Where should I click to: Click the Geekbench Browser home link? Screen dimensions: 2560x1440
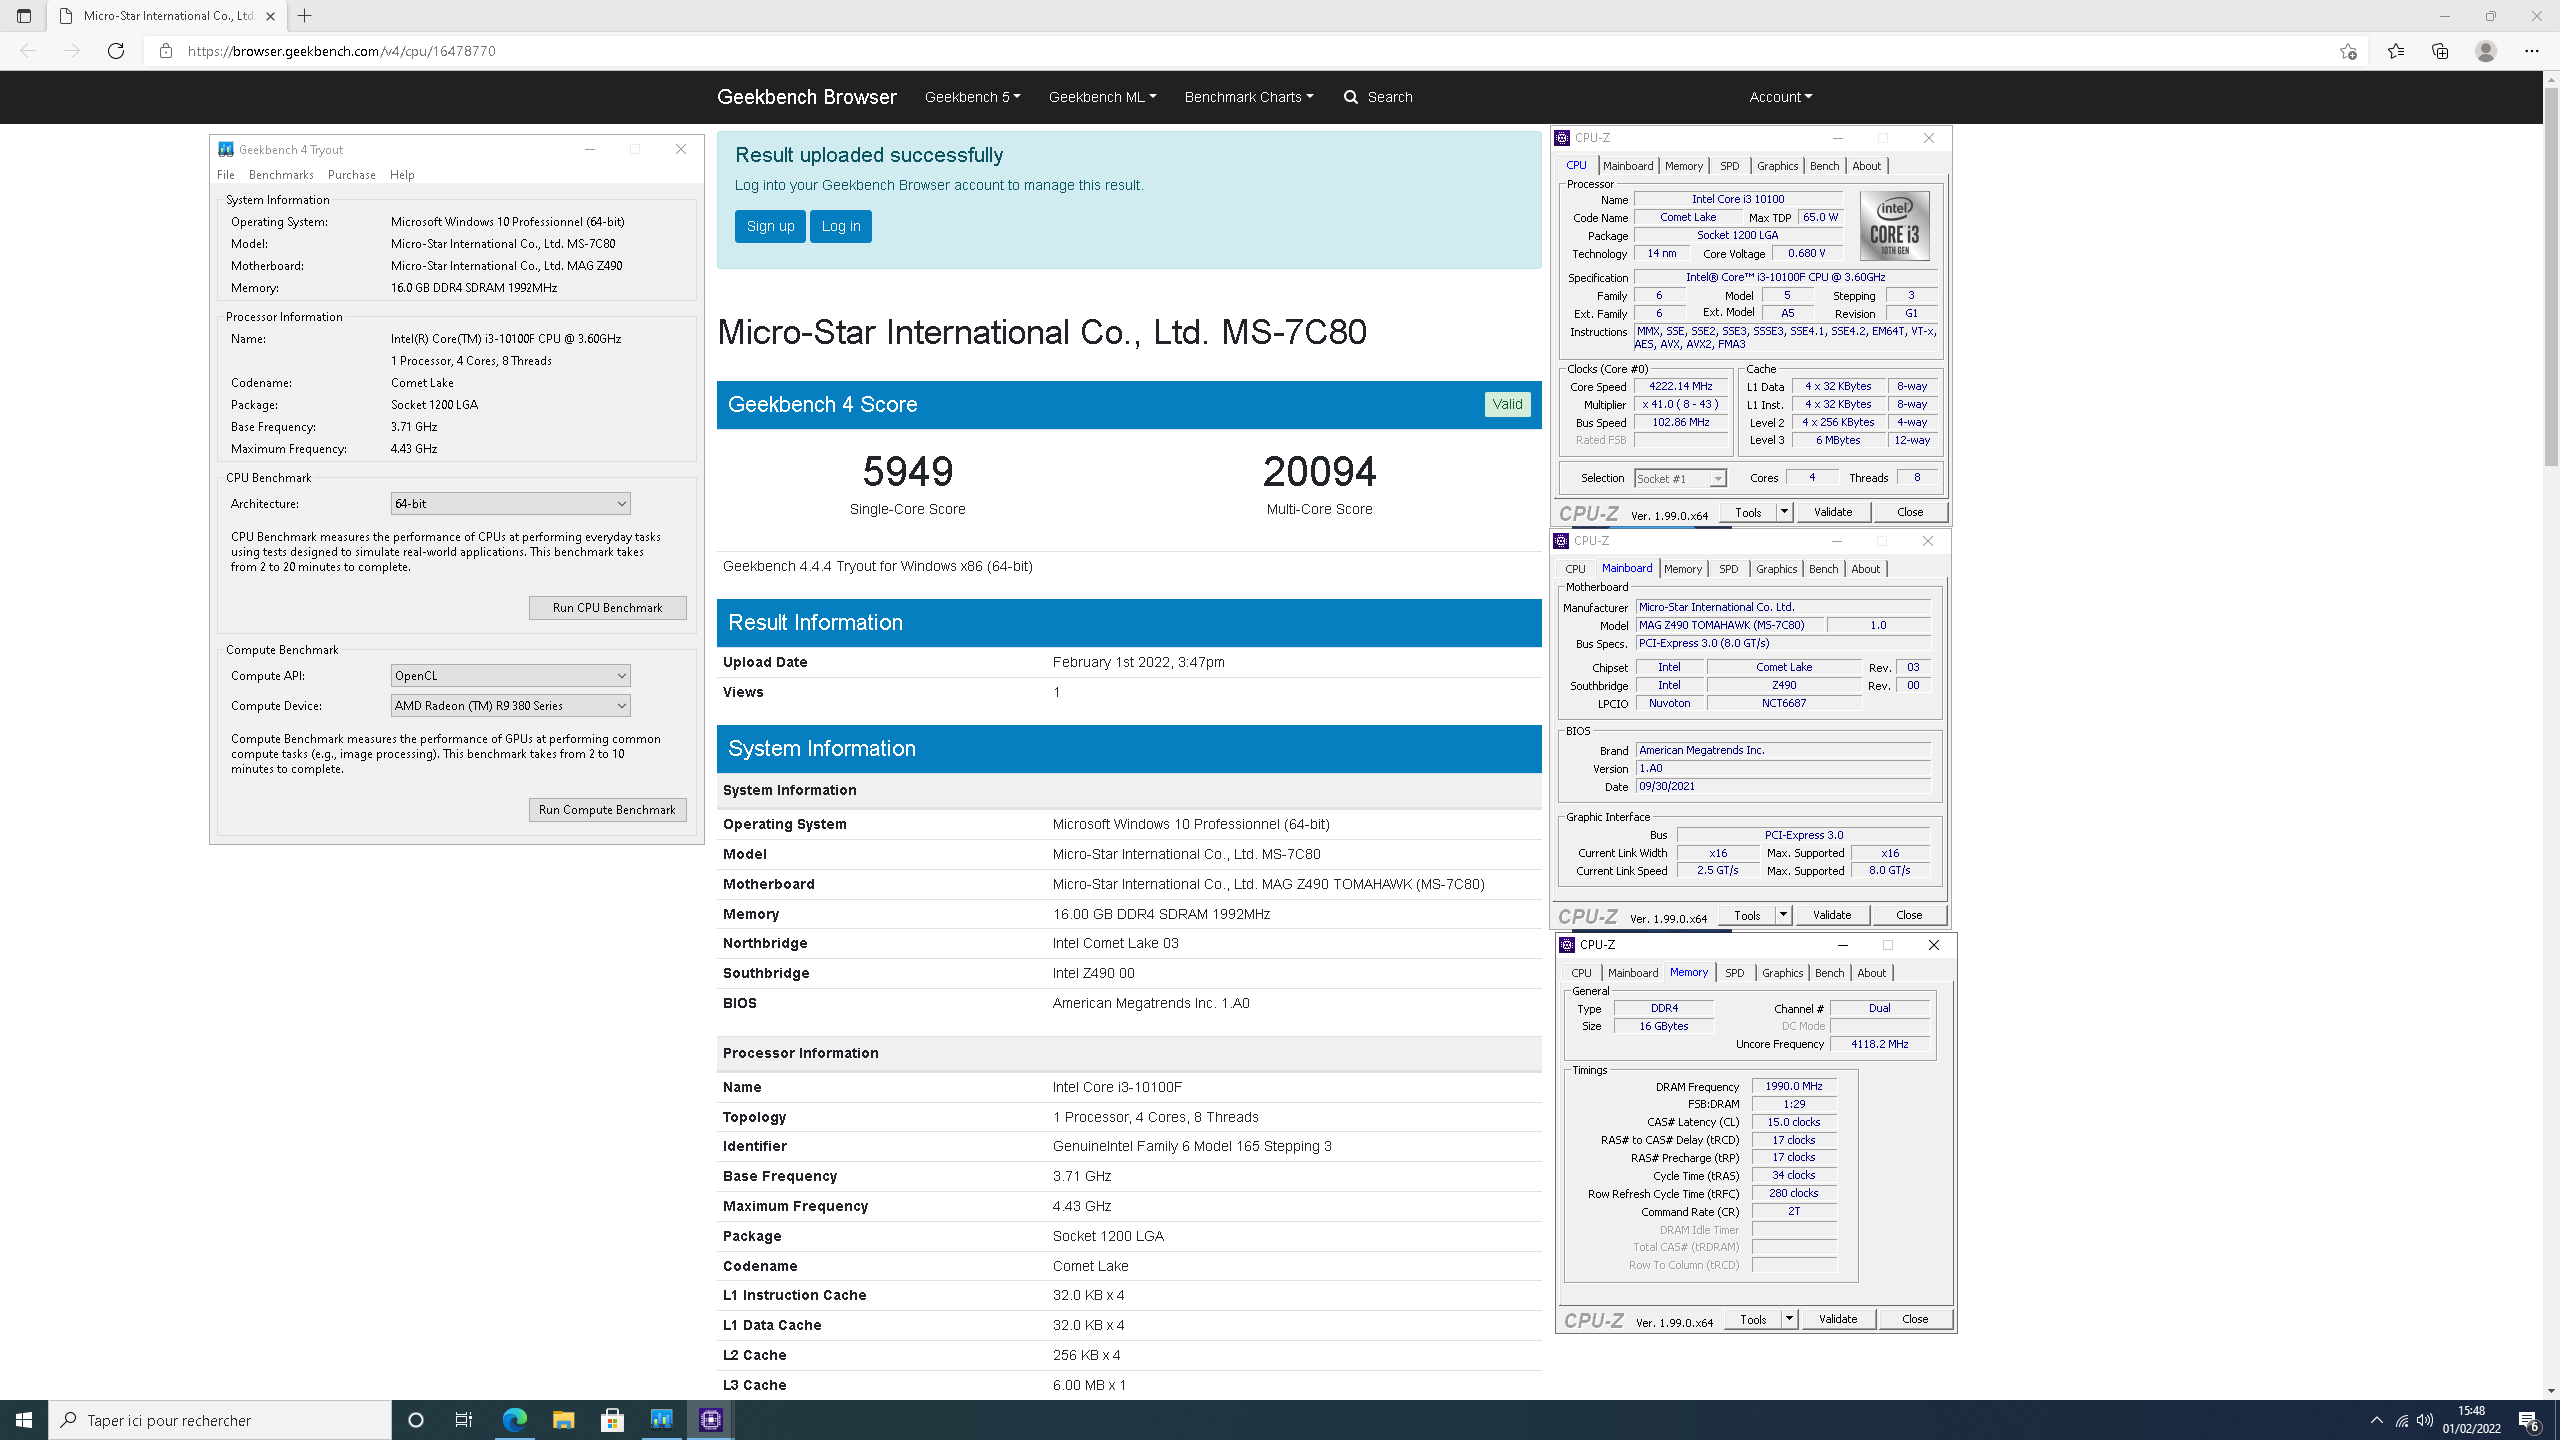tap(806, 97)
